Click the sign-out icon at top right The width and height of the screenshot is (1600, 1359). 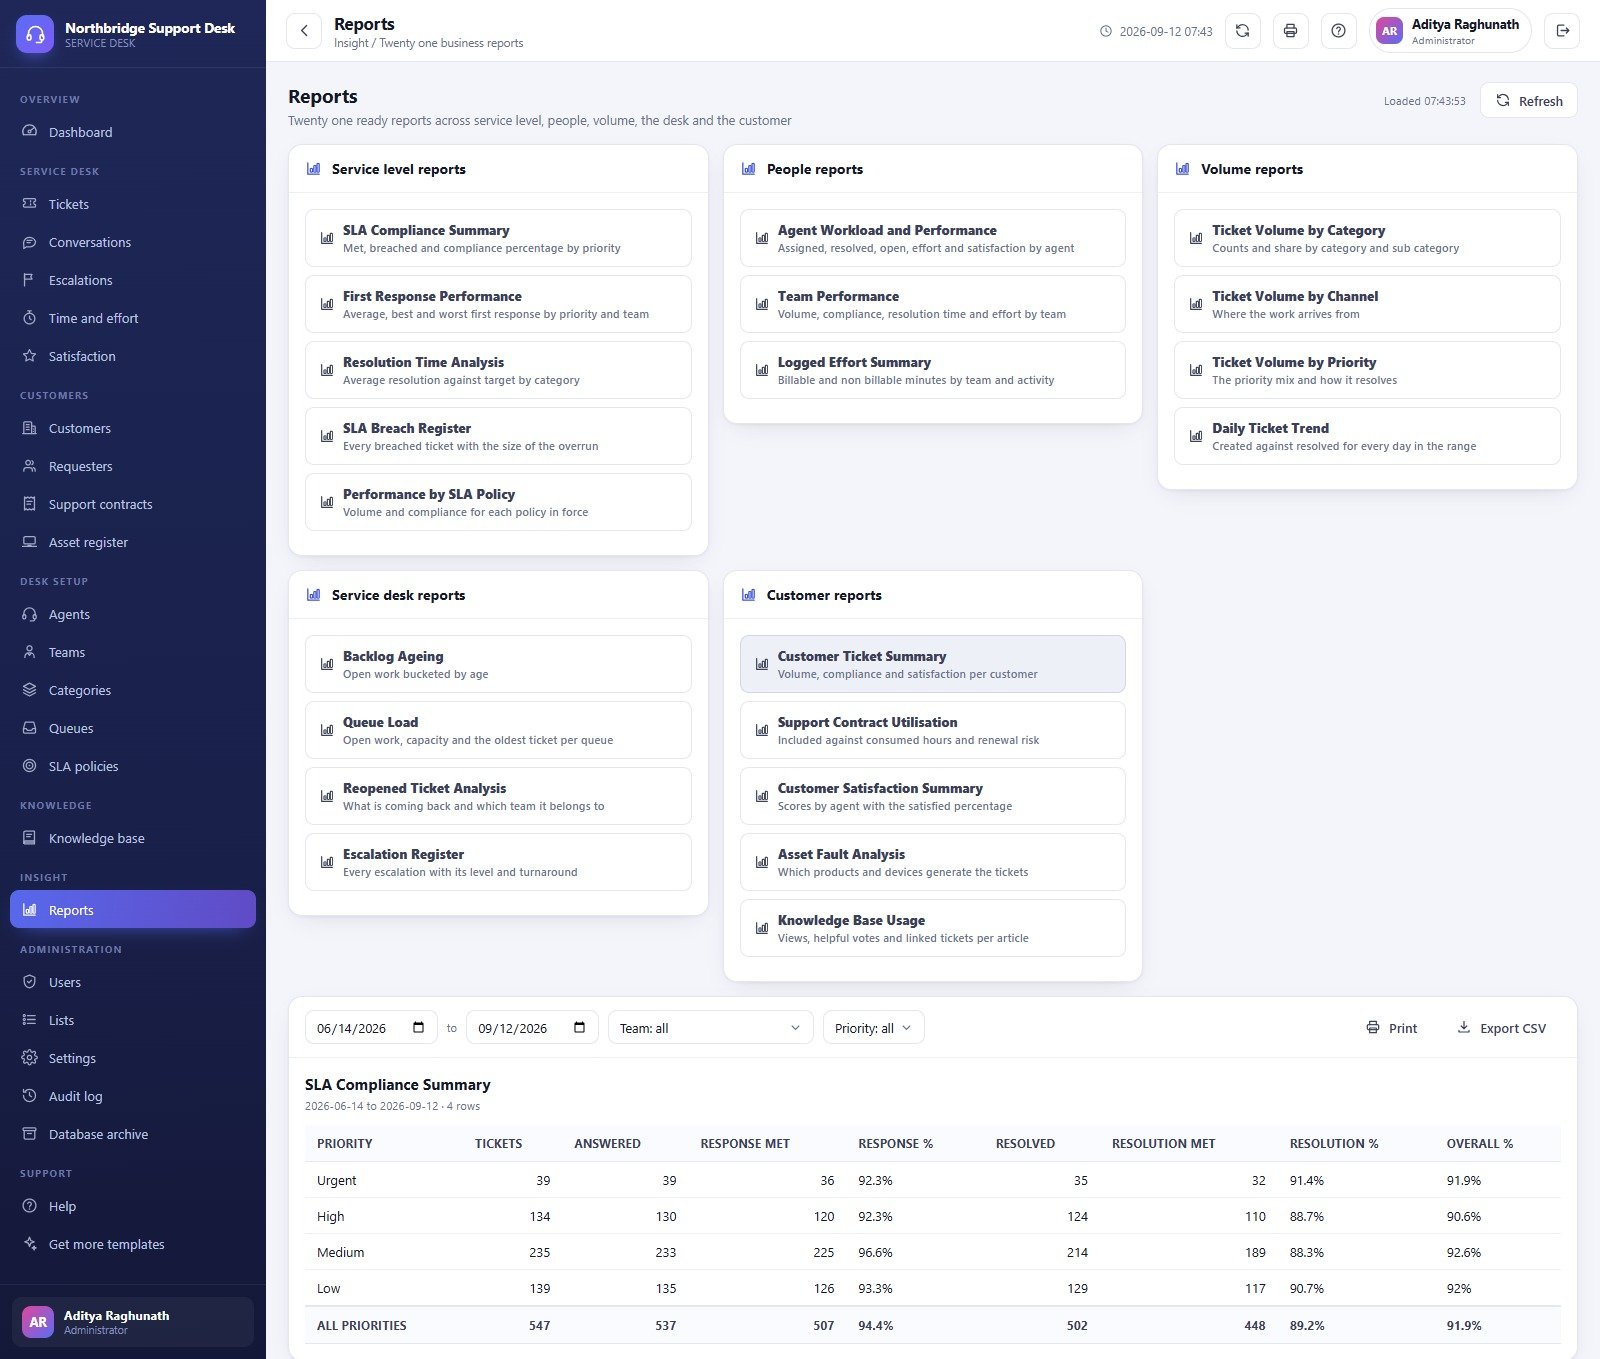1562,31
